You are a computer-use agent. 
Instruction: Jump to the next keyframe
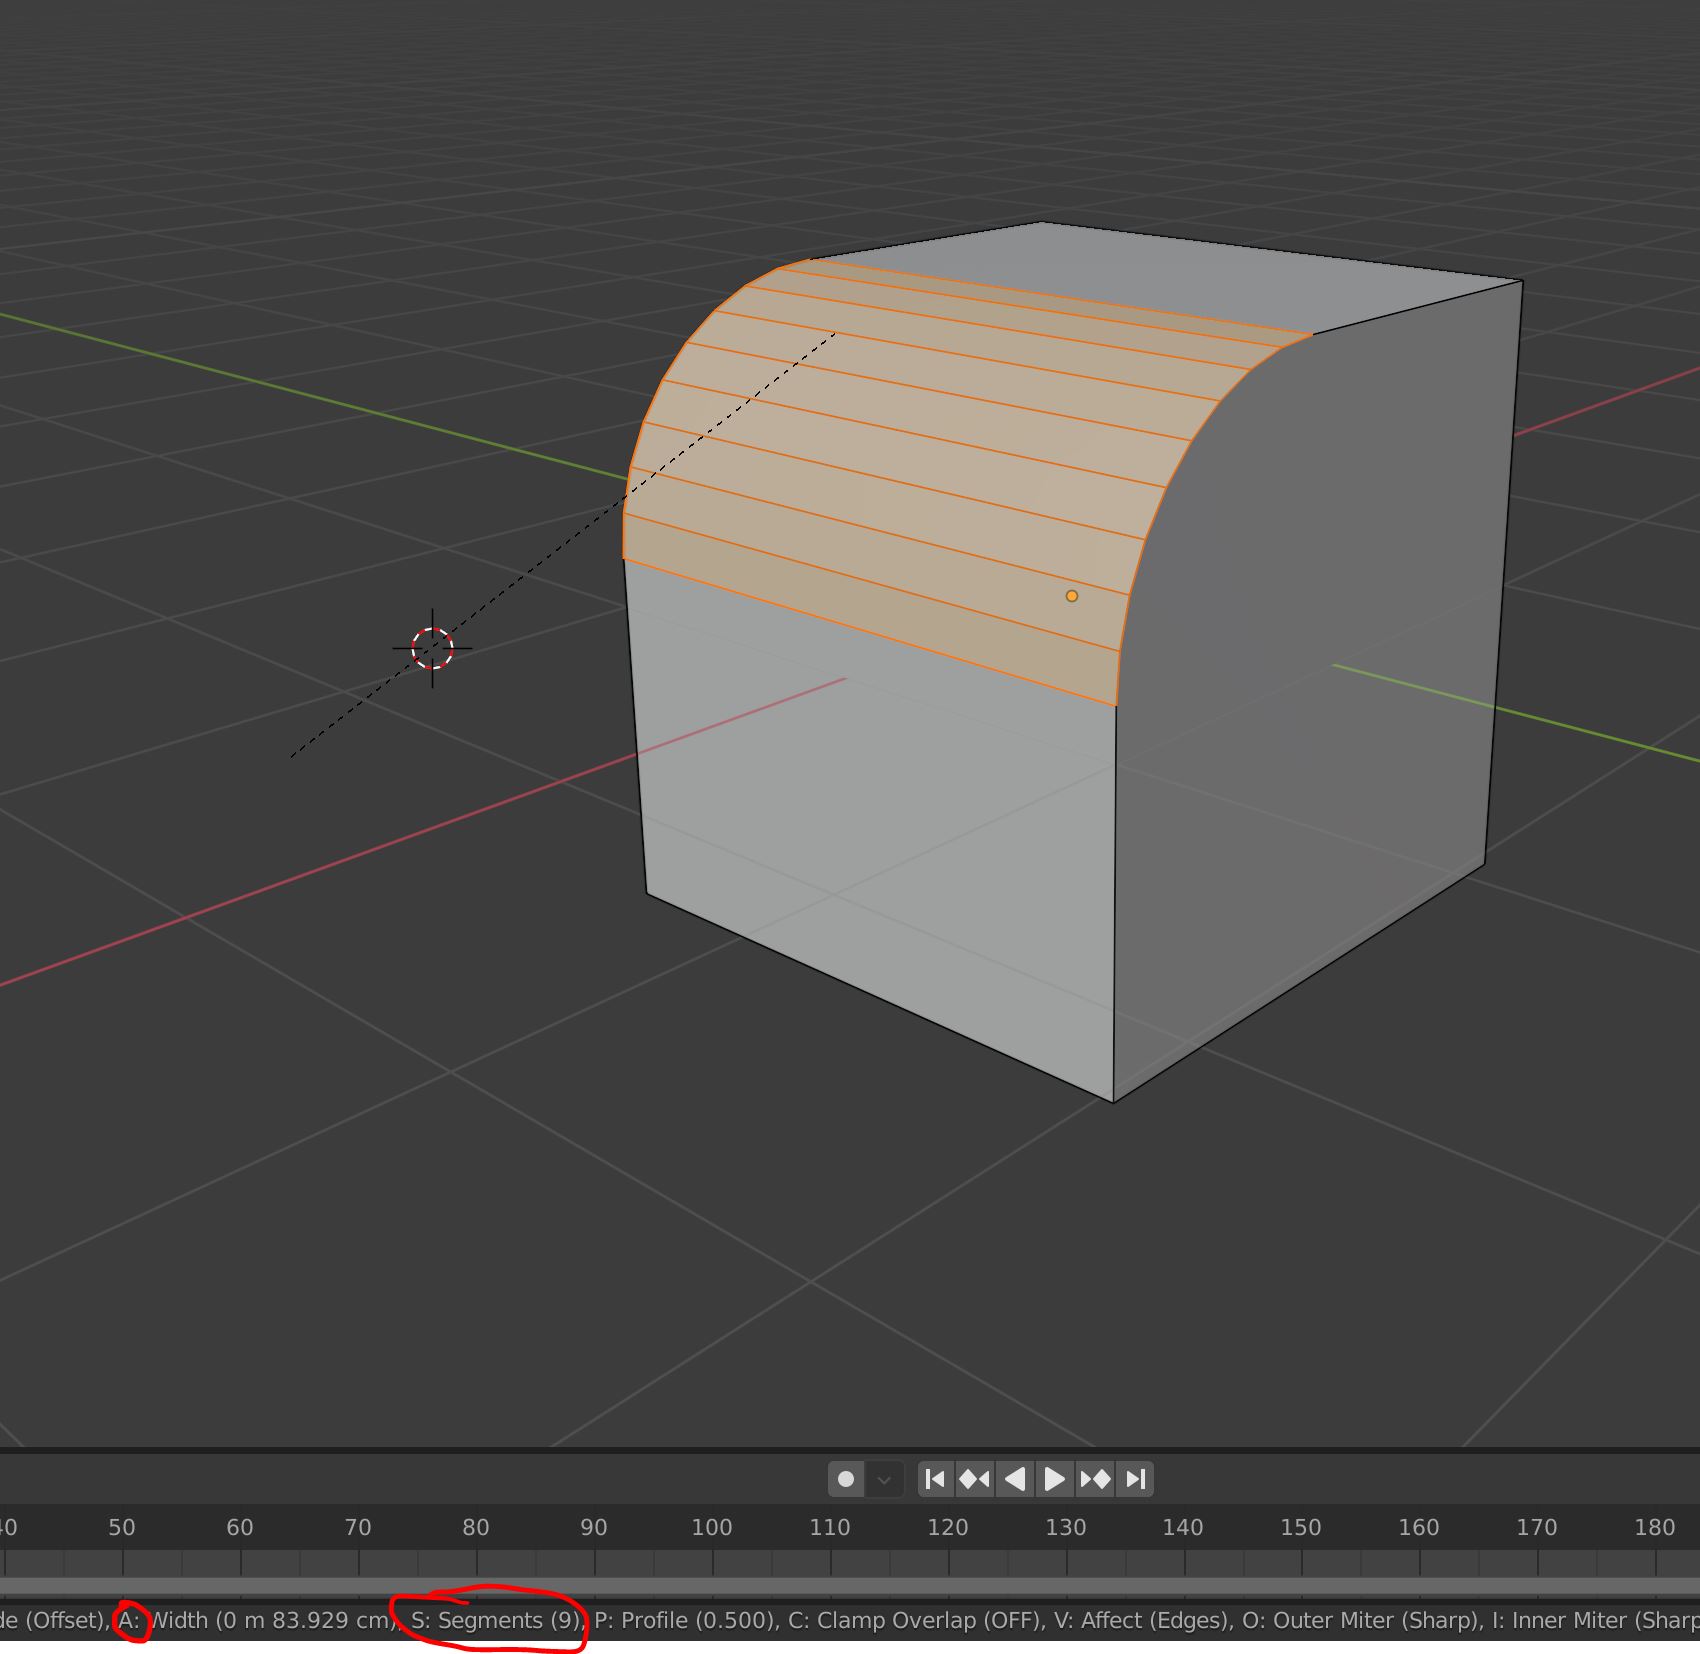(x=1095, y=1479)
